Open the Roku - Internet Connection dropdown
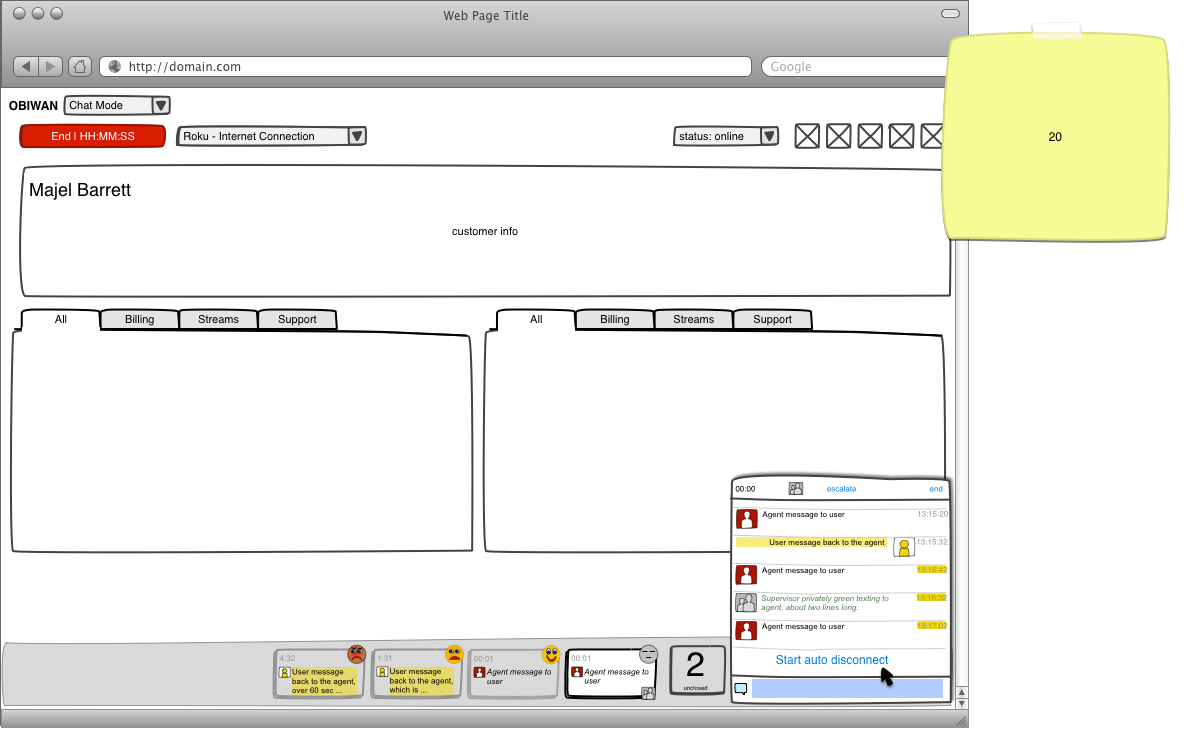Image resolution: width=1188 pixels, height=733 pixels. pyautogui.click(x=271, y=136)
